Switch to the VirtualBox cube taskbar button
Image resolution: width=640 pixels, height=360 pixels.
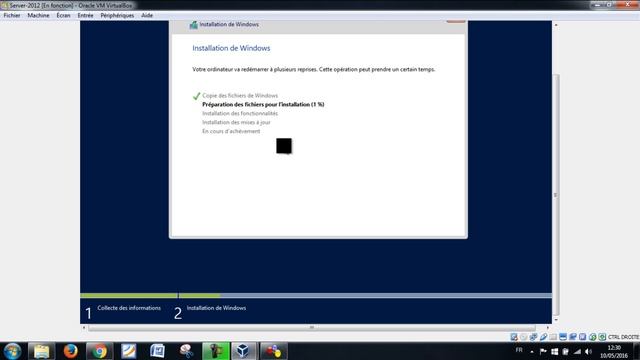[x=244, y=351]
